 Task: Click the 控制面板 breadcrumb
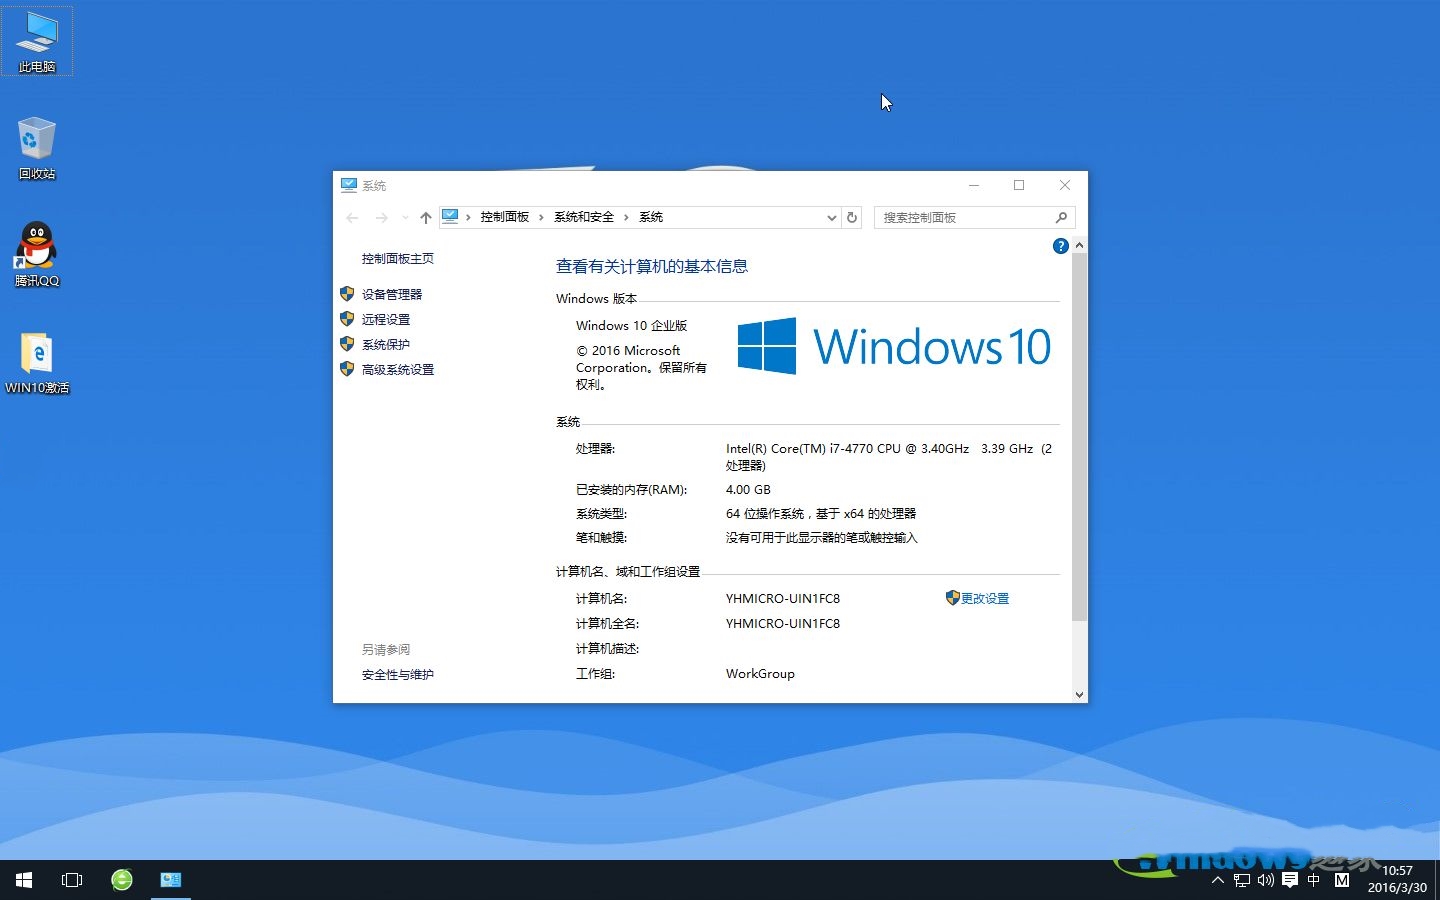pos(504,217)
